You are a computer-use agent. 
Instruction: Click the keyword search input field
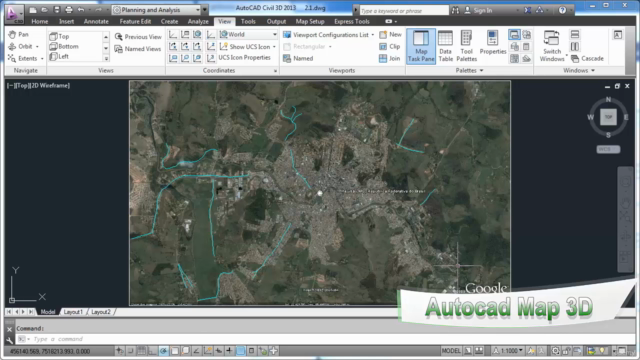point(404,11)
